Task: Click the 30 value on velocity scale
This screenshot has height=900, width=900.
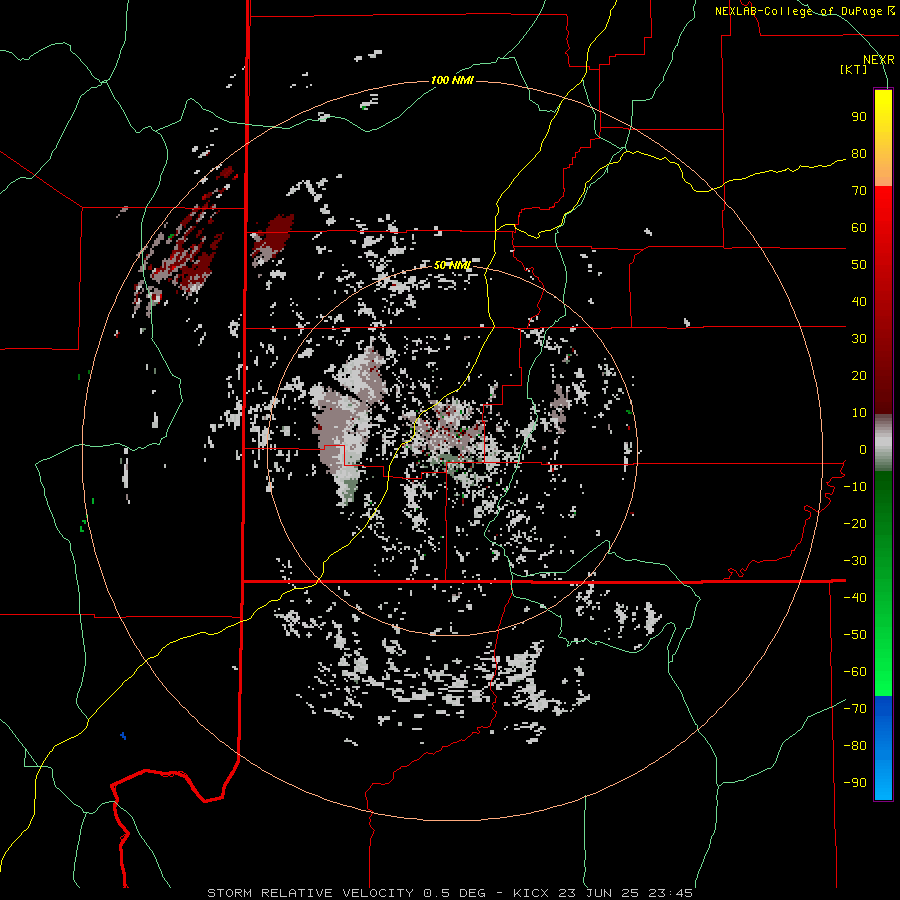Action: pos(859,339)
